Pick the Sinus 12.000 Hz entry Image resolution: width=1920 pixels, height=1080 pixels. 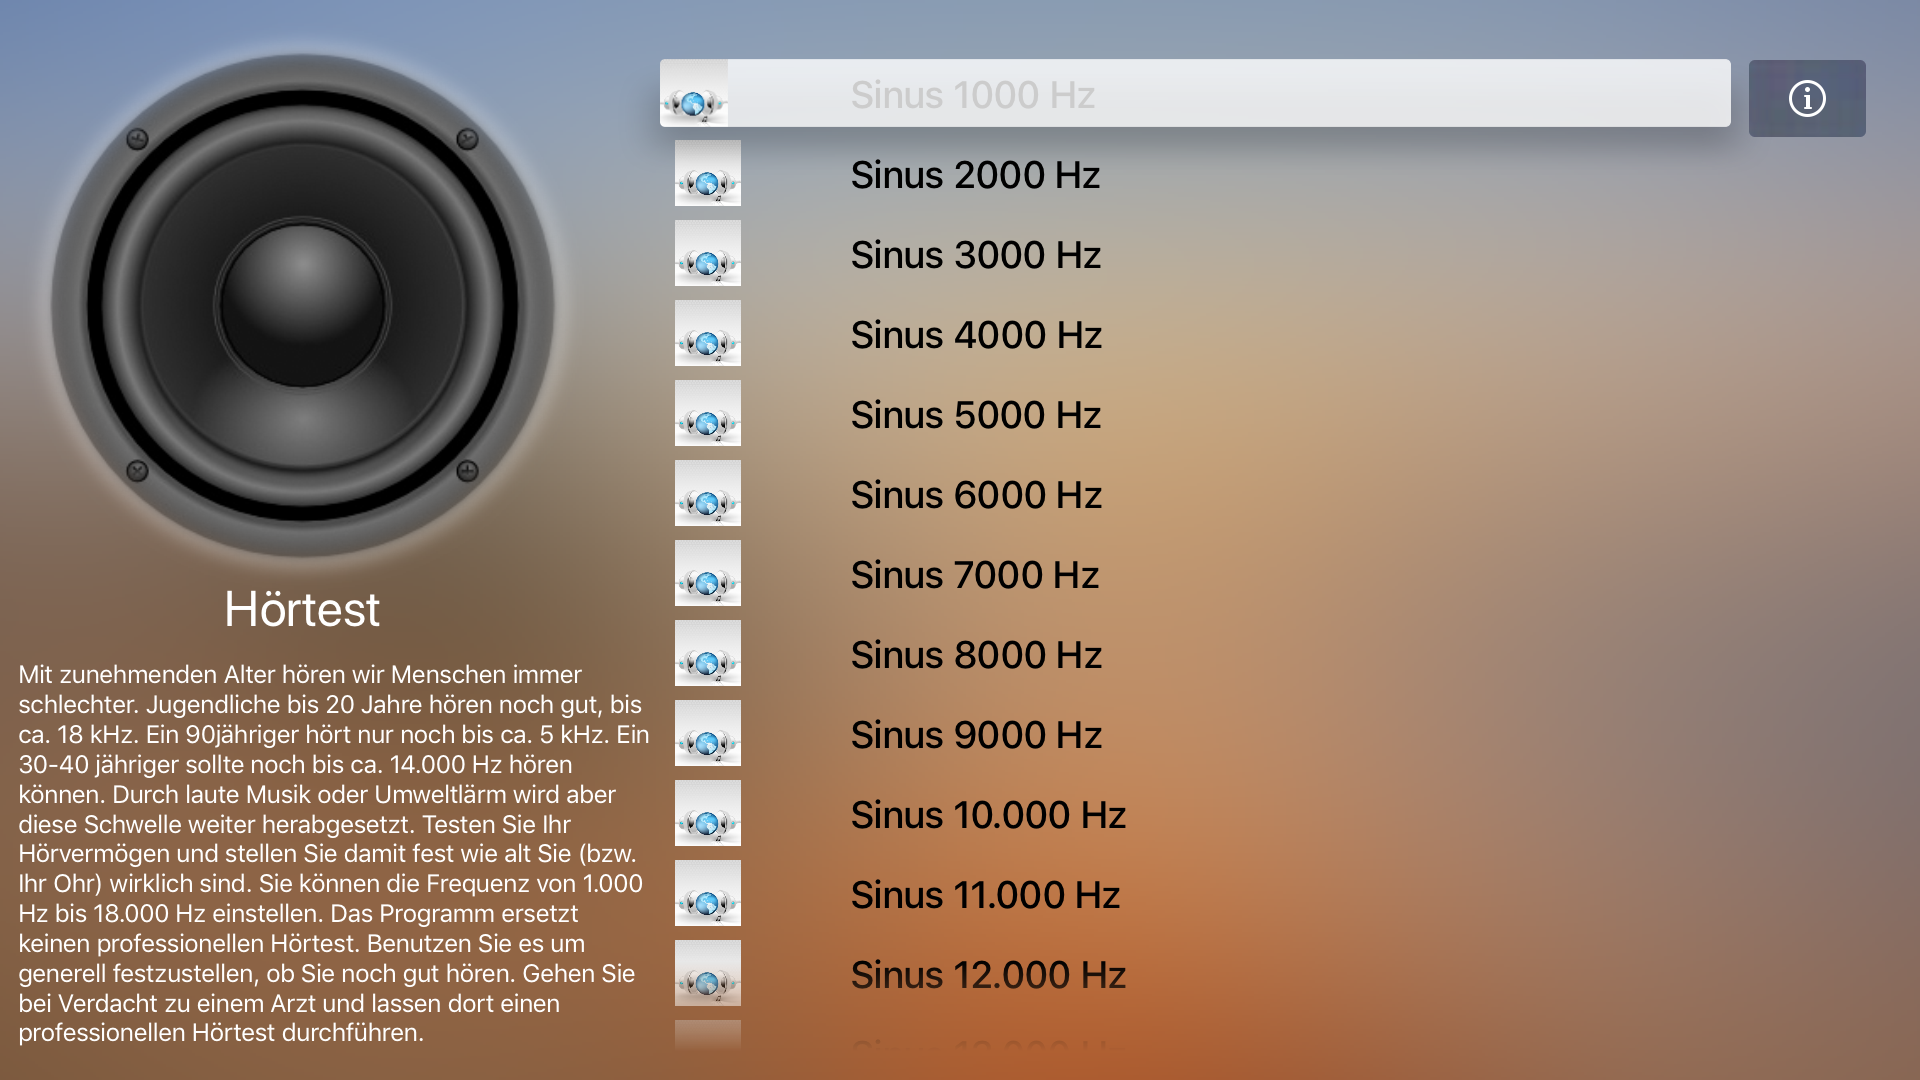(x=1195, y=974)
